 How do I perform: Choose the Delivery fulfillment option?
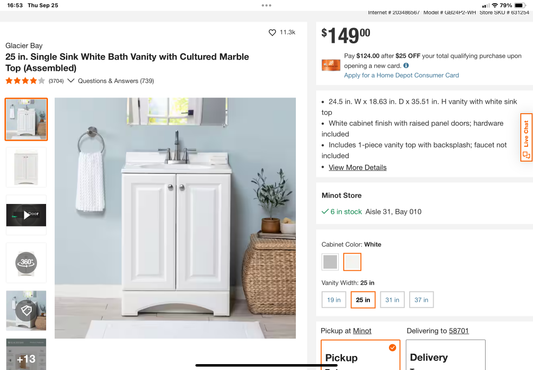click(446, 355)
